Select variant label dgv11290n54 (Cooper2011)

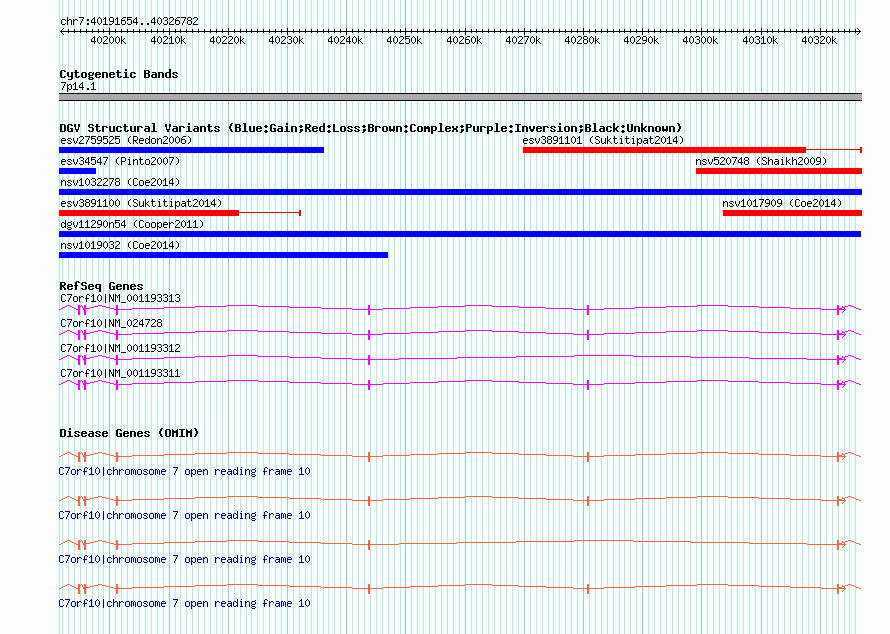(x=132, y=224)
